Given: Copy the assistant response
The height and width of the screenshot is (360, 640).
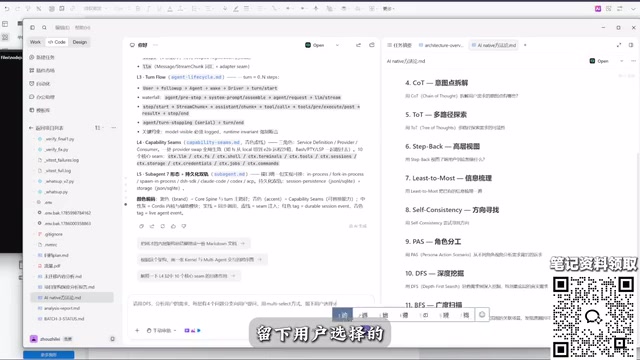Looking at the screenshot, I should [141, 226].
